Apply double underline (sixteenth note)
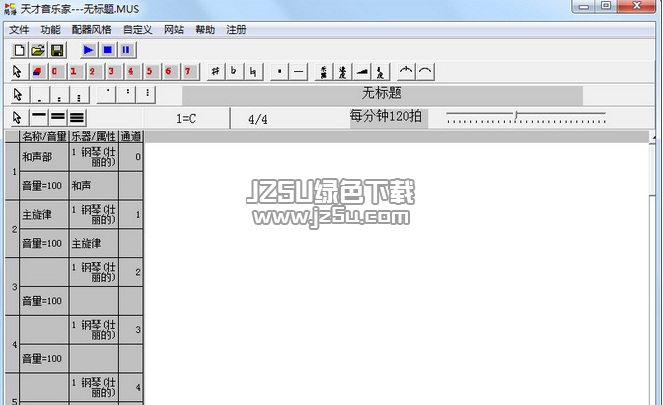The image size is (663, 405). pyautogui.click(x=58, y=118)
